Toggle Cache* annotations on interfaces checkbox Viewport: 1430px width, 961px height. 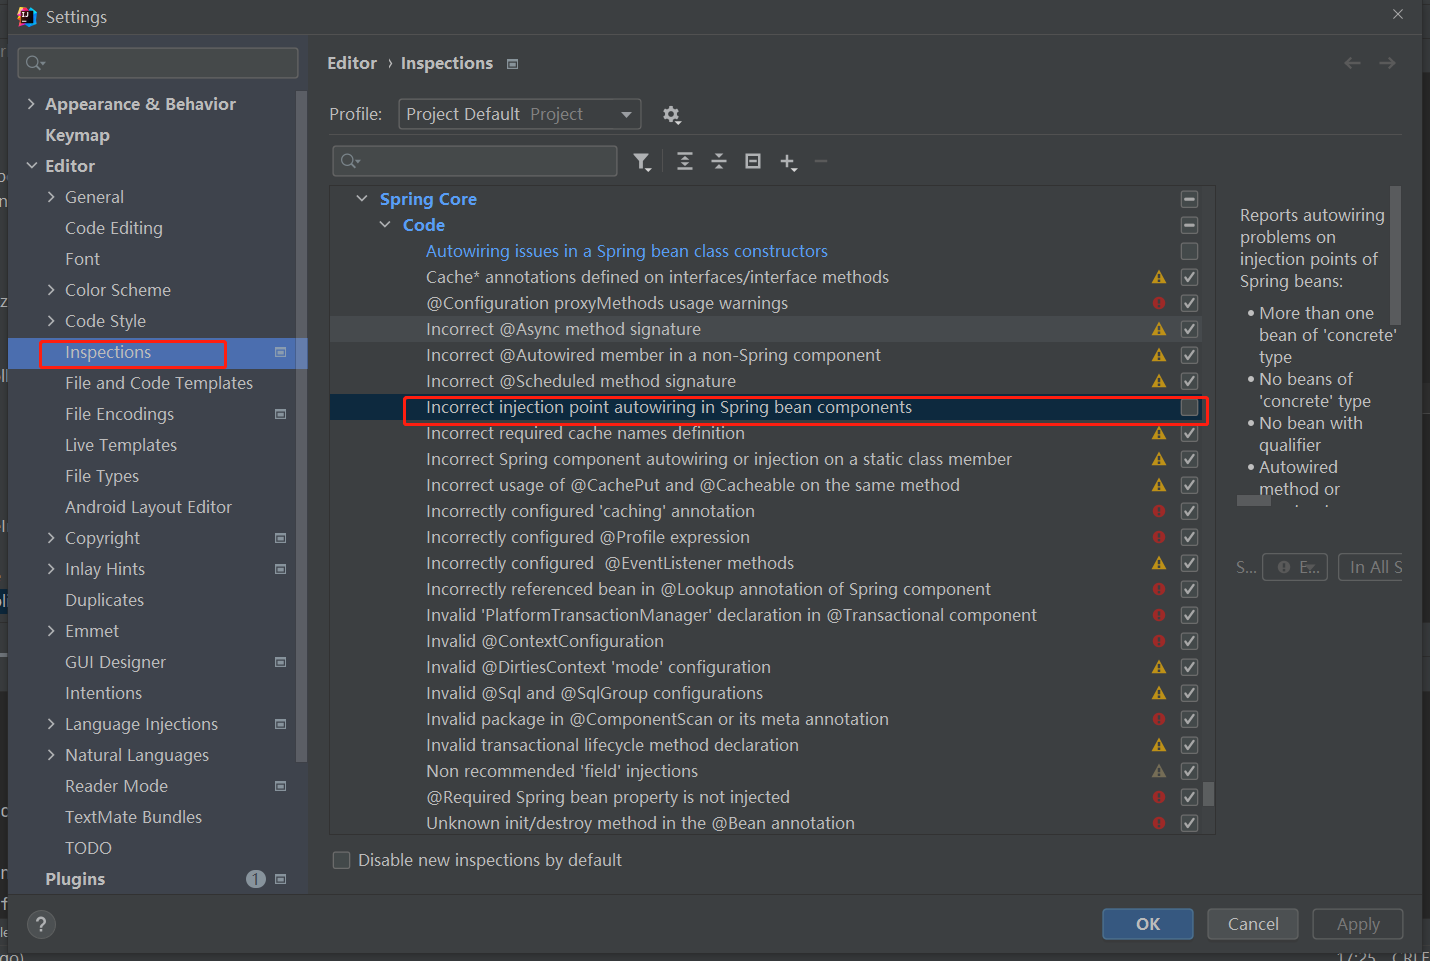pyautogui.click(x=1189, y=277)
